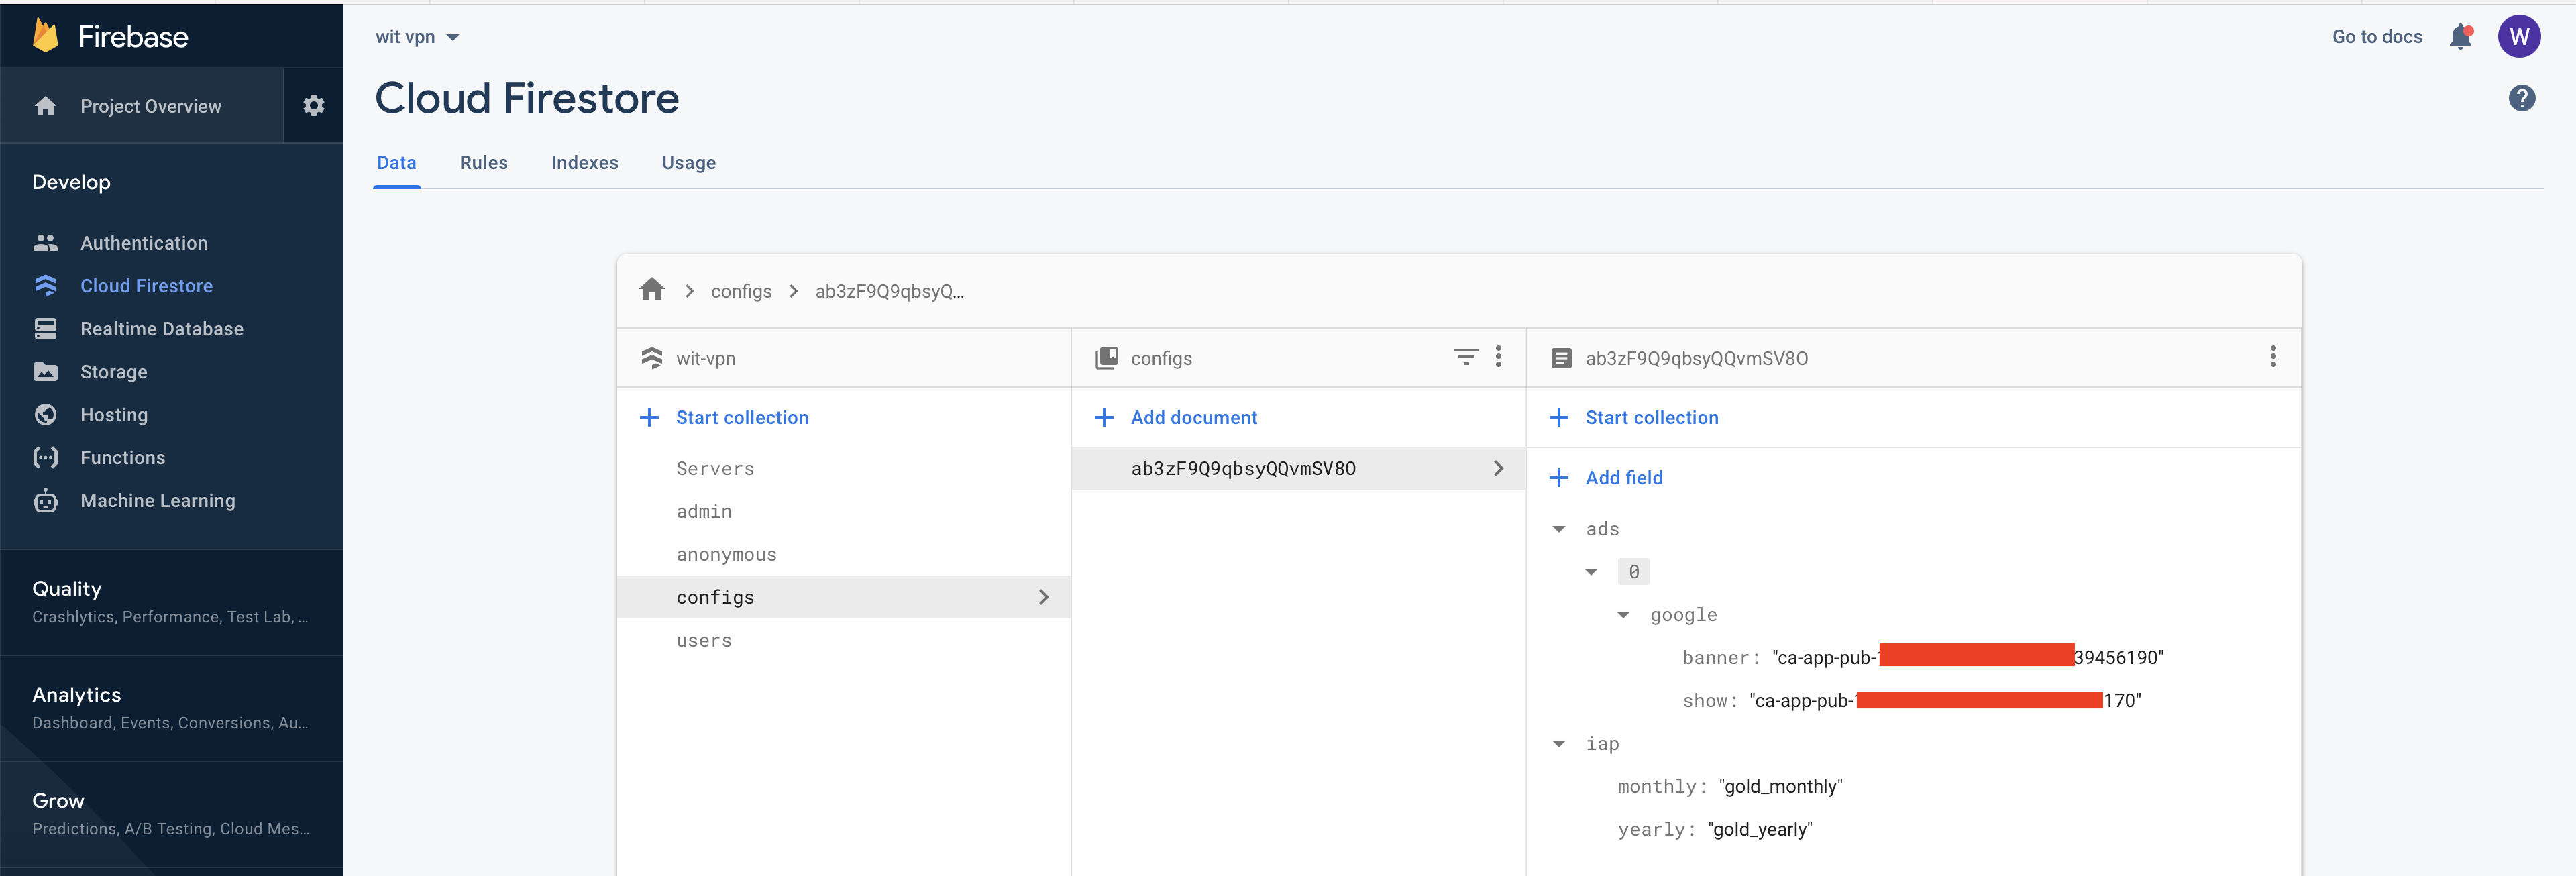This screenshot has height=876, width=2576.
Task: Click Add document
Action: [x=1194, y=418]
